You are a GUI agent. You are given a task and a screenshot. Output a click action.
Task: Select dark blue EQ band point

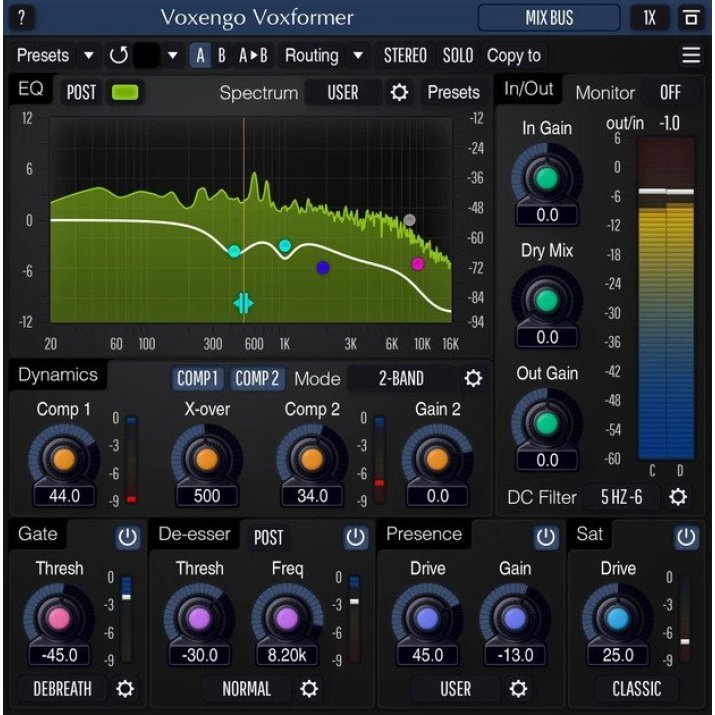(323, 268)
